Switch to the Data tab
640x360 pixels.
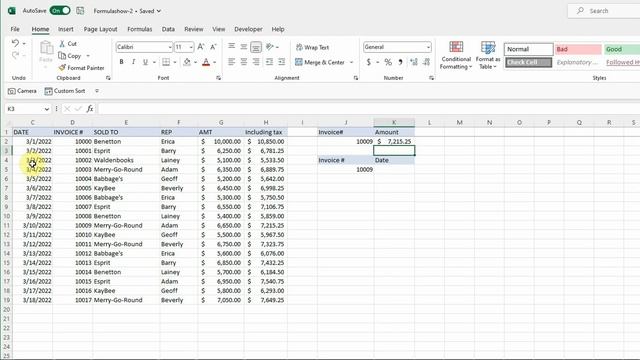coord(168,29)
